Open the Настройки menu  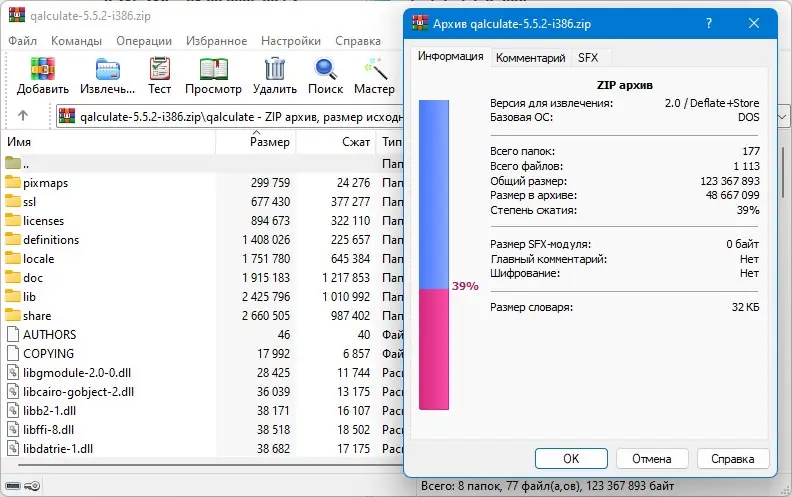pyautogui.click(x=291, y=41)
